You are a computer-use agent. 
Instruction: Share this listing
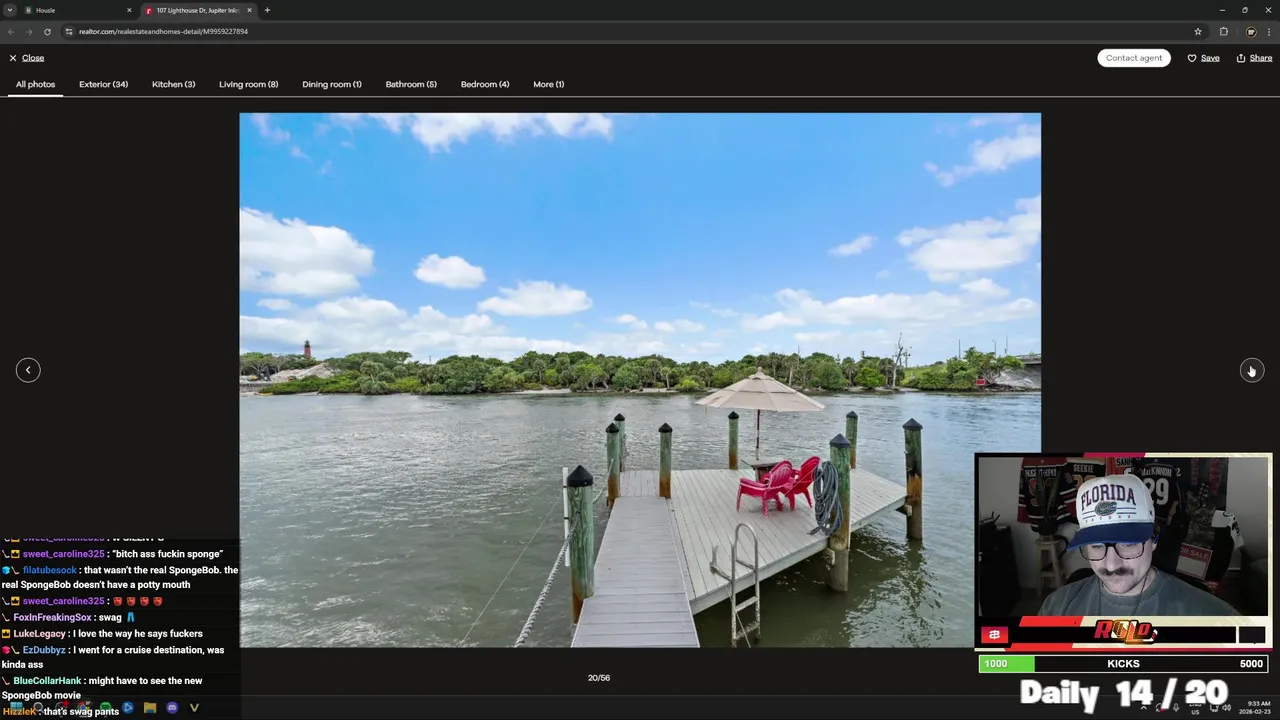coord(1254,58)
